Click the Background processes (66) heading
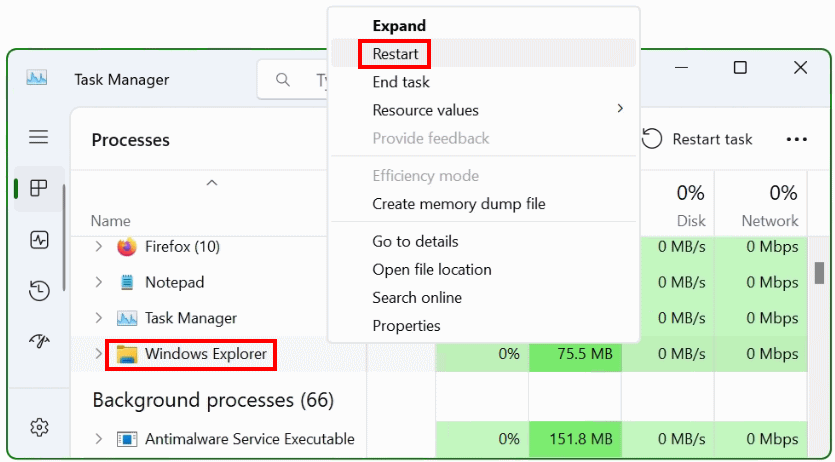This screenshot has height=462, width=835. tap(213, 400)
